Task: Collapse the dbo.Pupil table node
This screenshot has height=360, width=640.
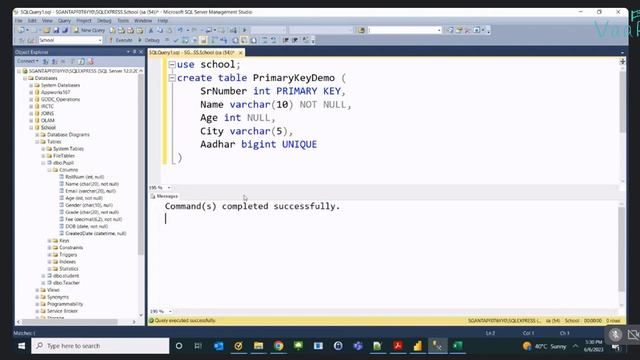Action: tap(43, 163)
